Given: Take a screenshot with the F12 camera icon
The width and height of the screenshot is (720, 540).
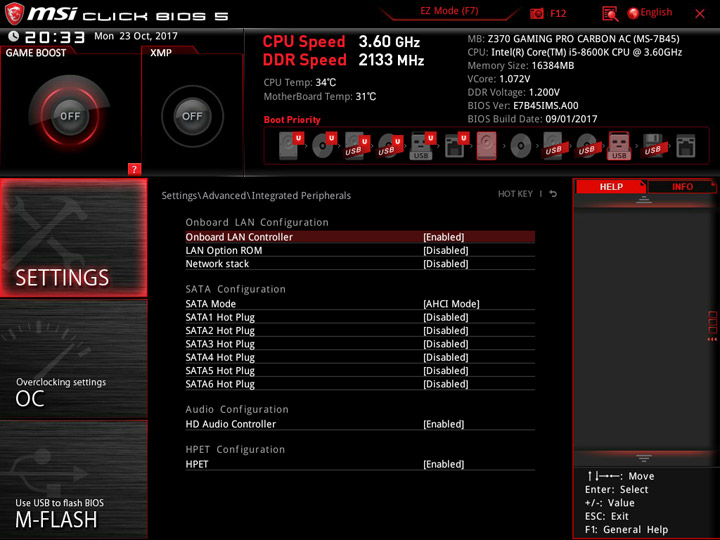Looking at the screenshot, I should (536, 14).
